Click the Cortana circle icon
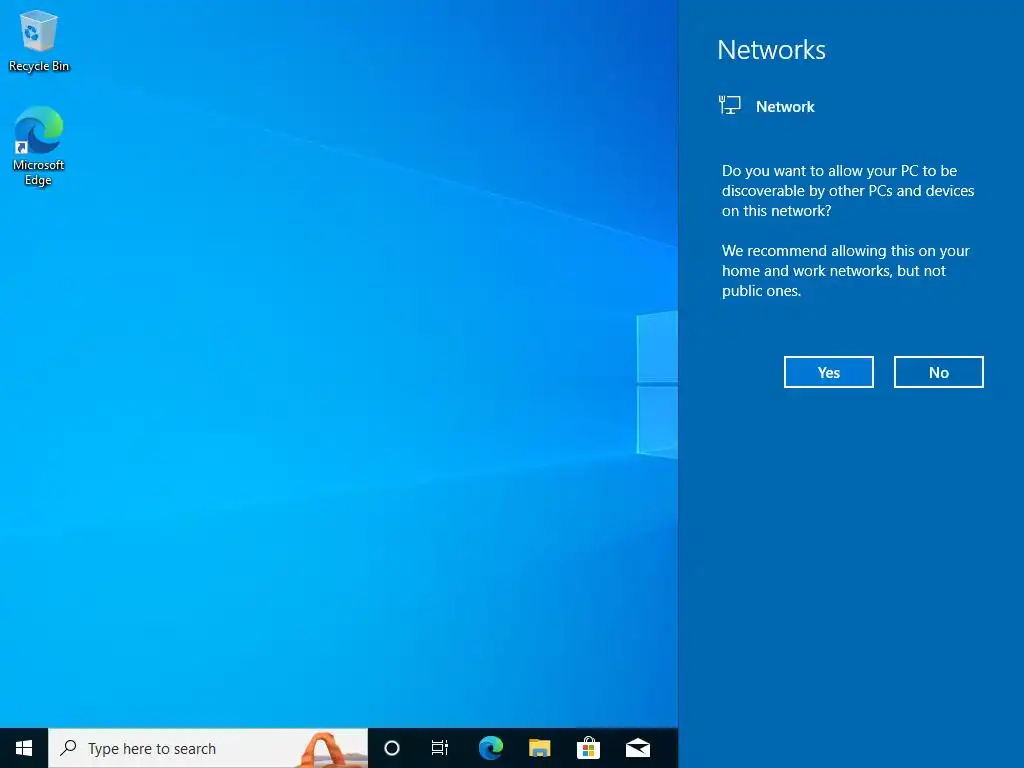Viewport: 1024px width, 768px height. 392,748
